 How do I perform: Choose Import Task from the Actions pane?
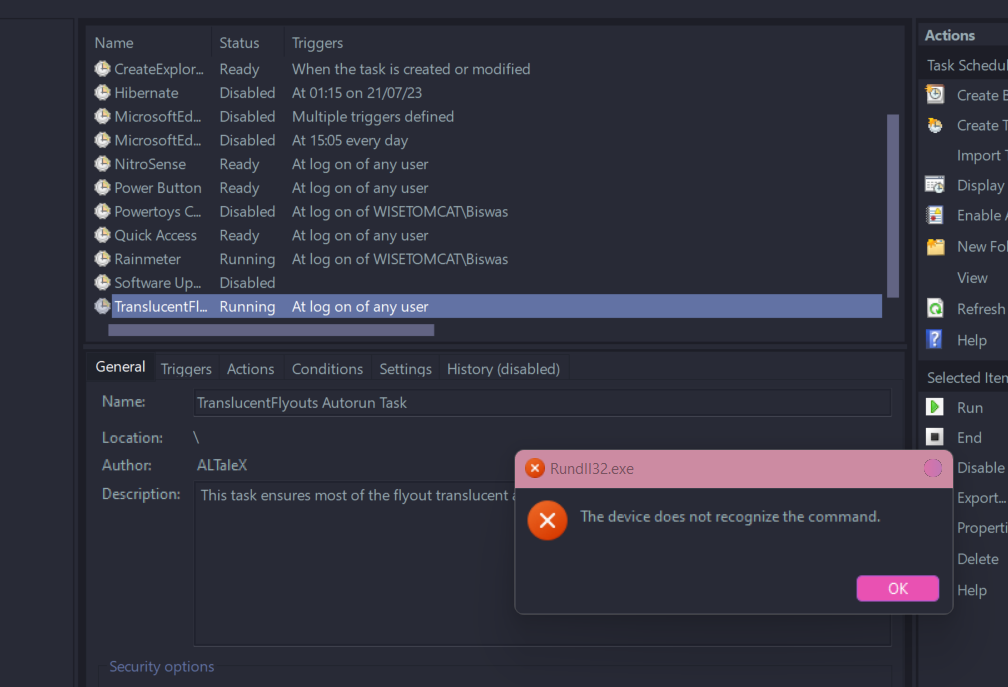(x=980, y=155)
